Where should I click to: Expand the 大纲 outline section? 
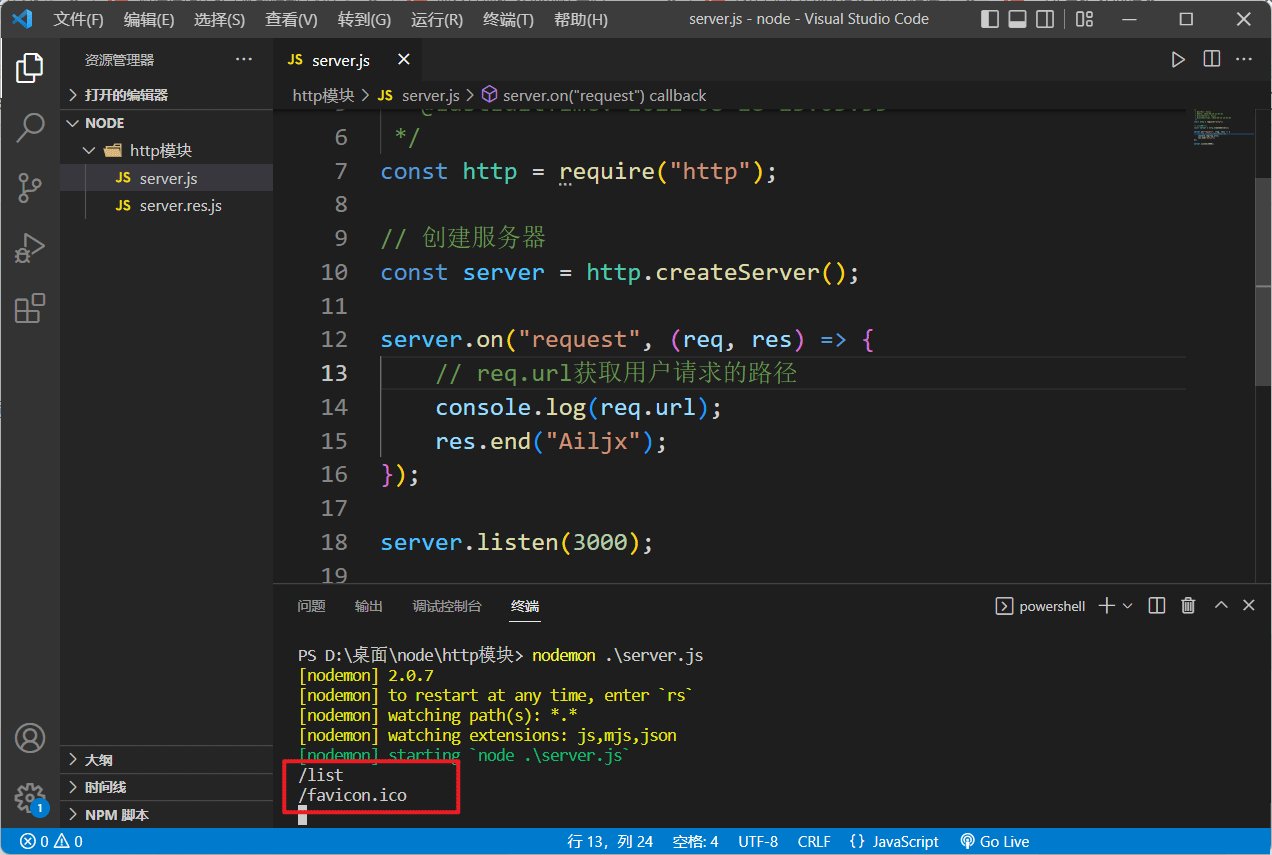click(x=98, y=759)
